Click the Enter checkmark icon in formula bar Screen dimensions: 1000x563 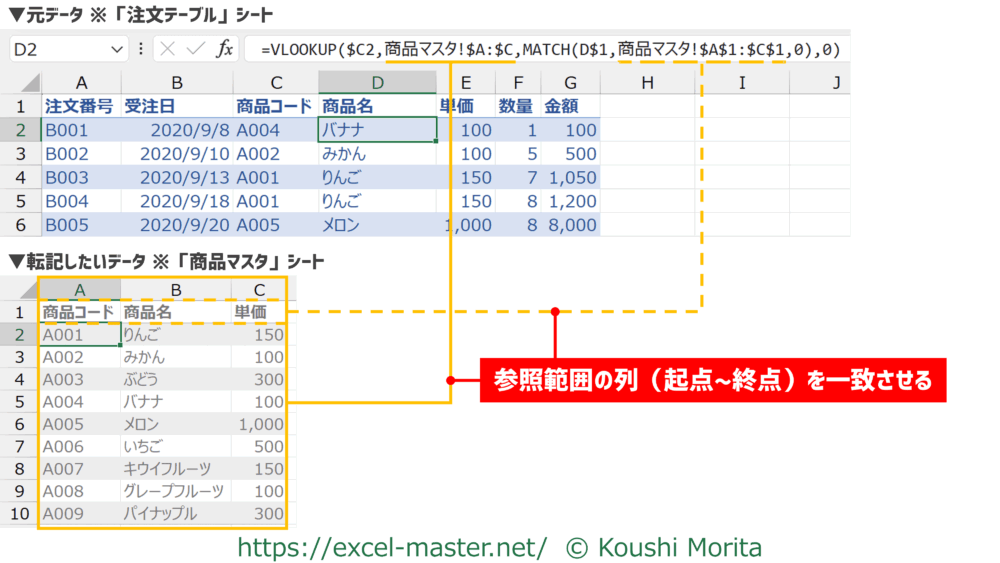pyautogui.click(x=196, y=49)
